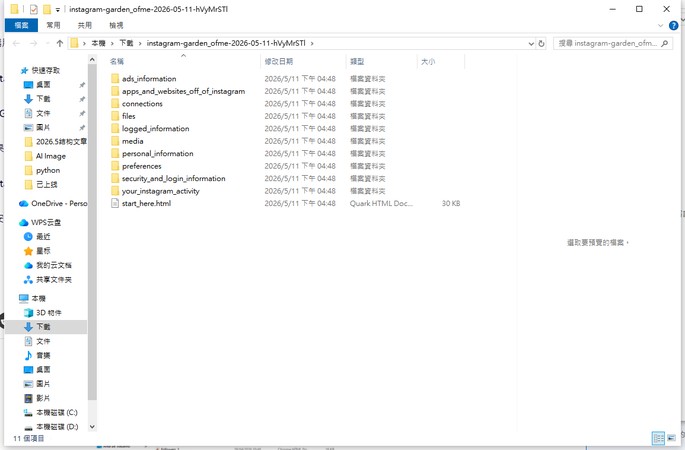Select the media folder icon
Image resolution: width=685 pixels, height=450 pixels.
115,141
